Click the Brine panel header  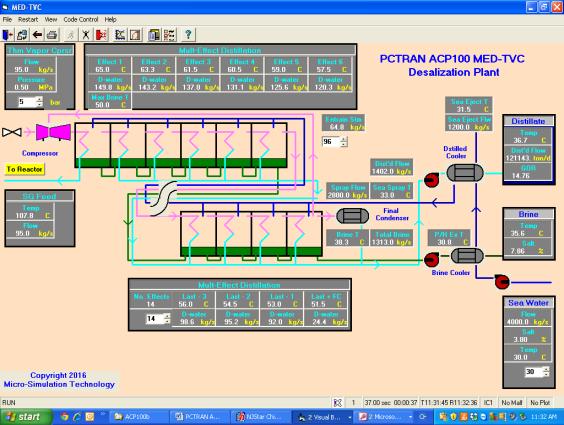tap(528, 214)
